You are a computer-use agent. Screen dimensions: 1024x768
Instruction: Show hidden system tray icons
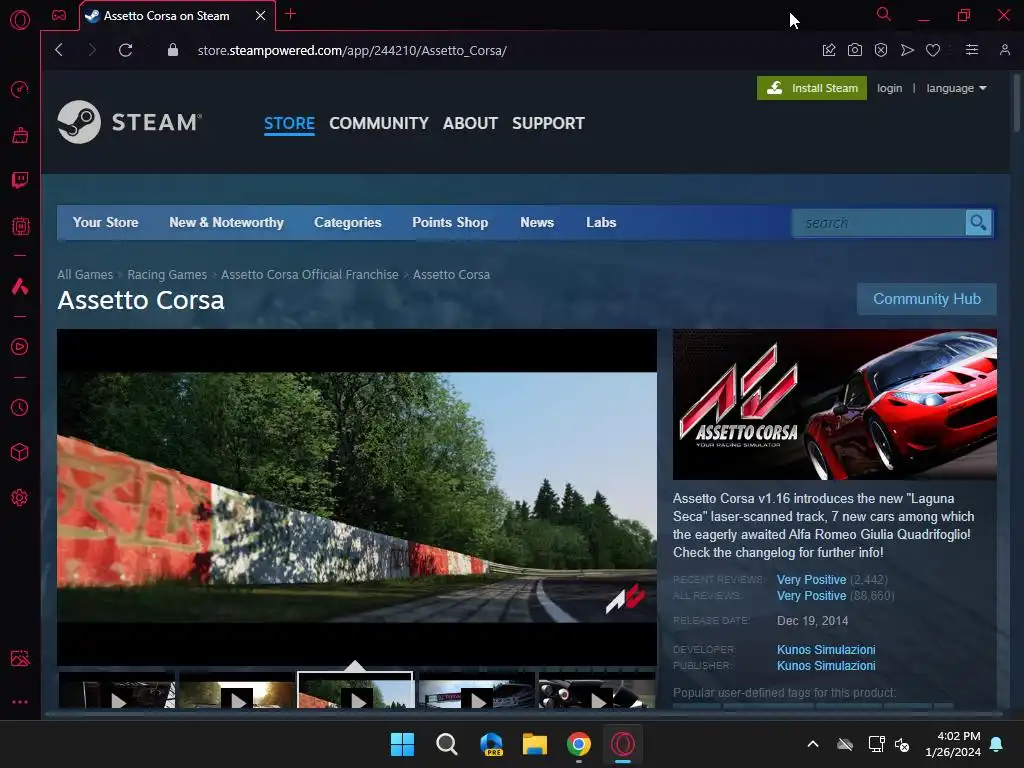pyautogui.click(x=813, y=744)
